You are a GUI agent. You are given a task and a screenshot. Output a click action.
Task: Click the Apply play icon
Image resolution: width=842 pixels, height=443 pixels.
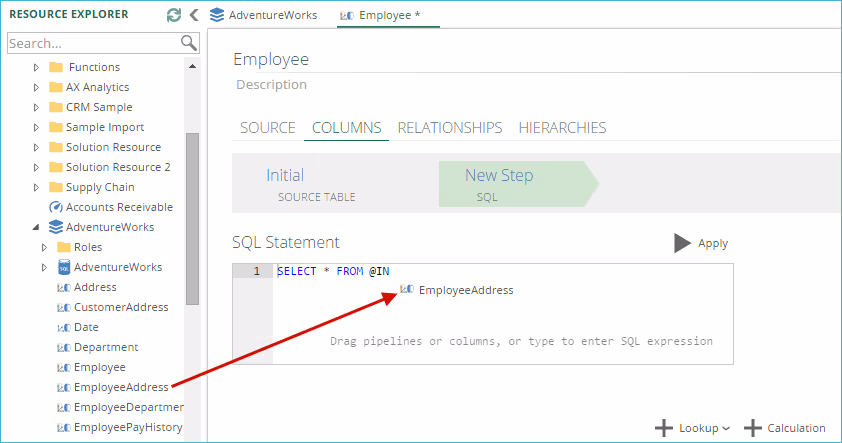682,243
